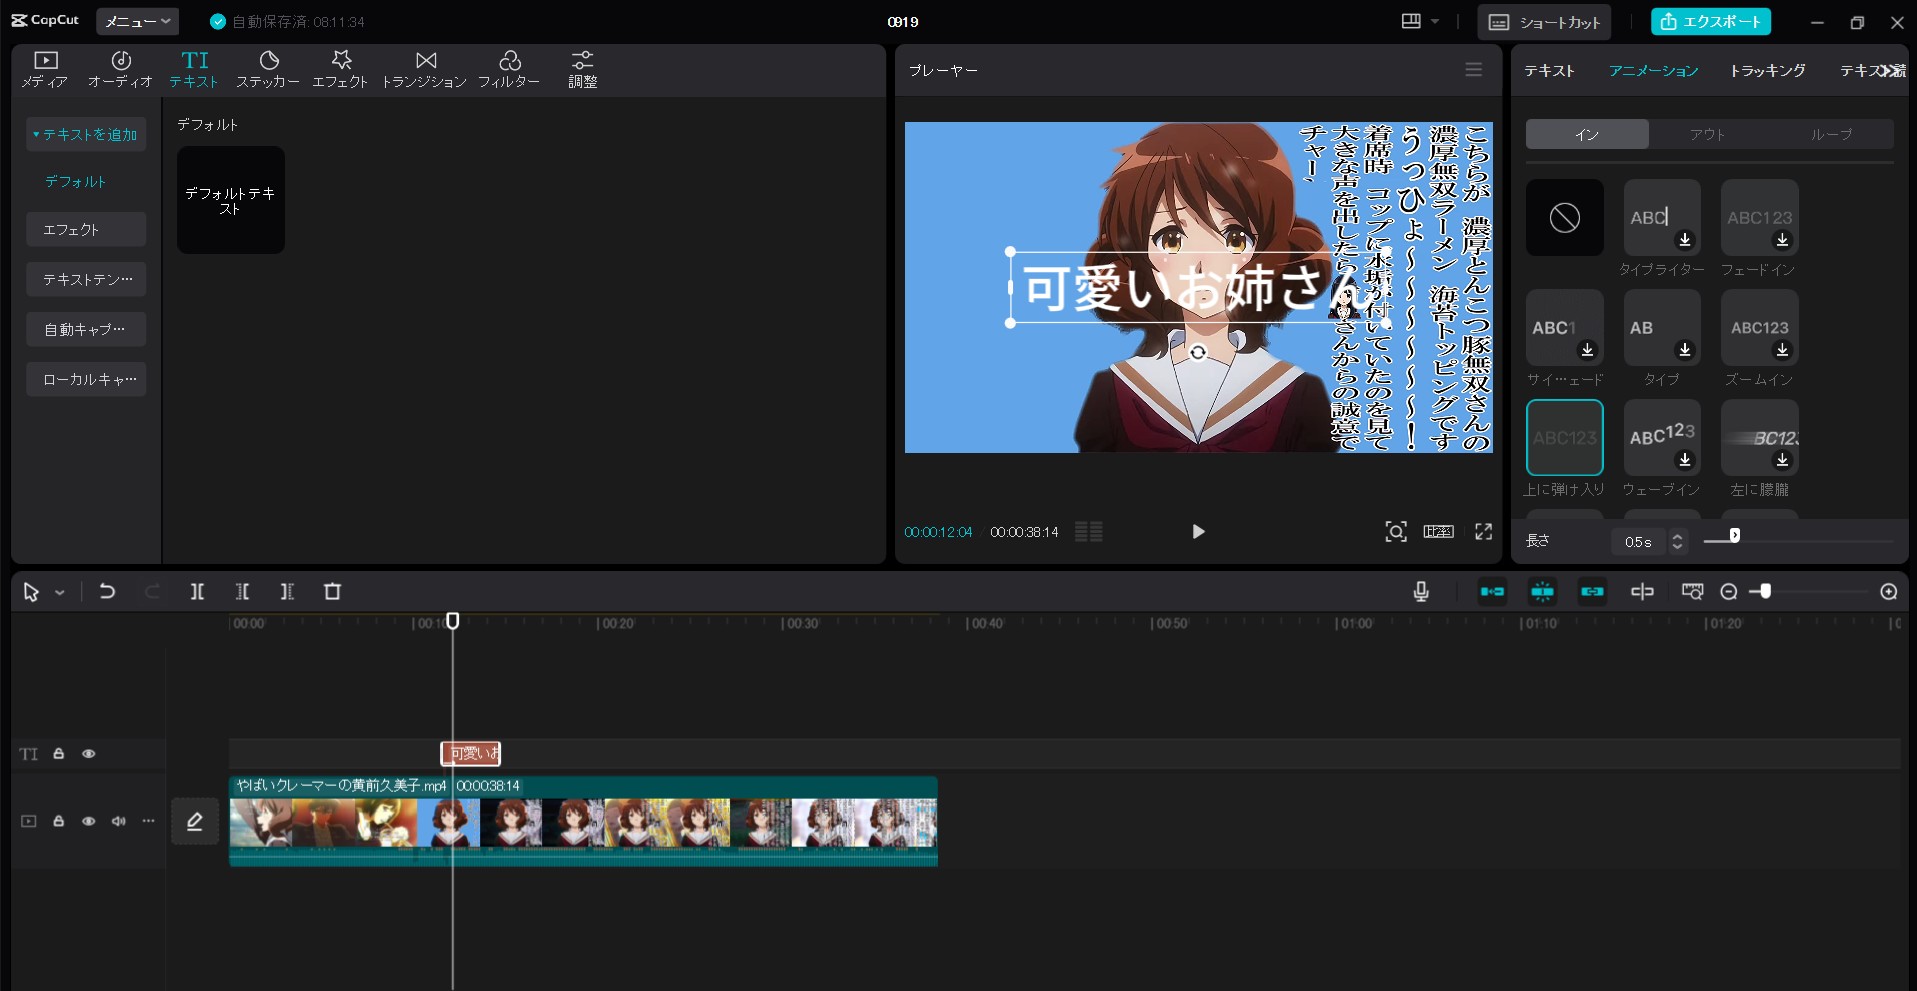
Task: Click the timeline zoom-in plus icon
Action: point(1889,592)
